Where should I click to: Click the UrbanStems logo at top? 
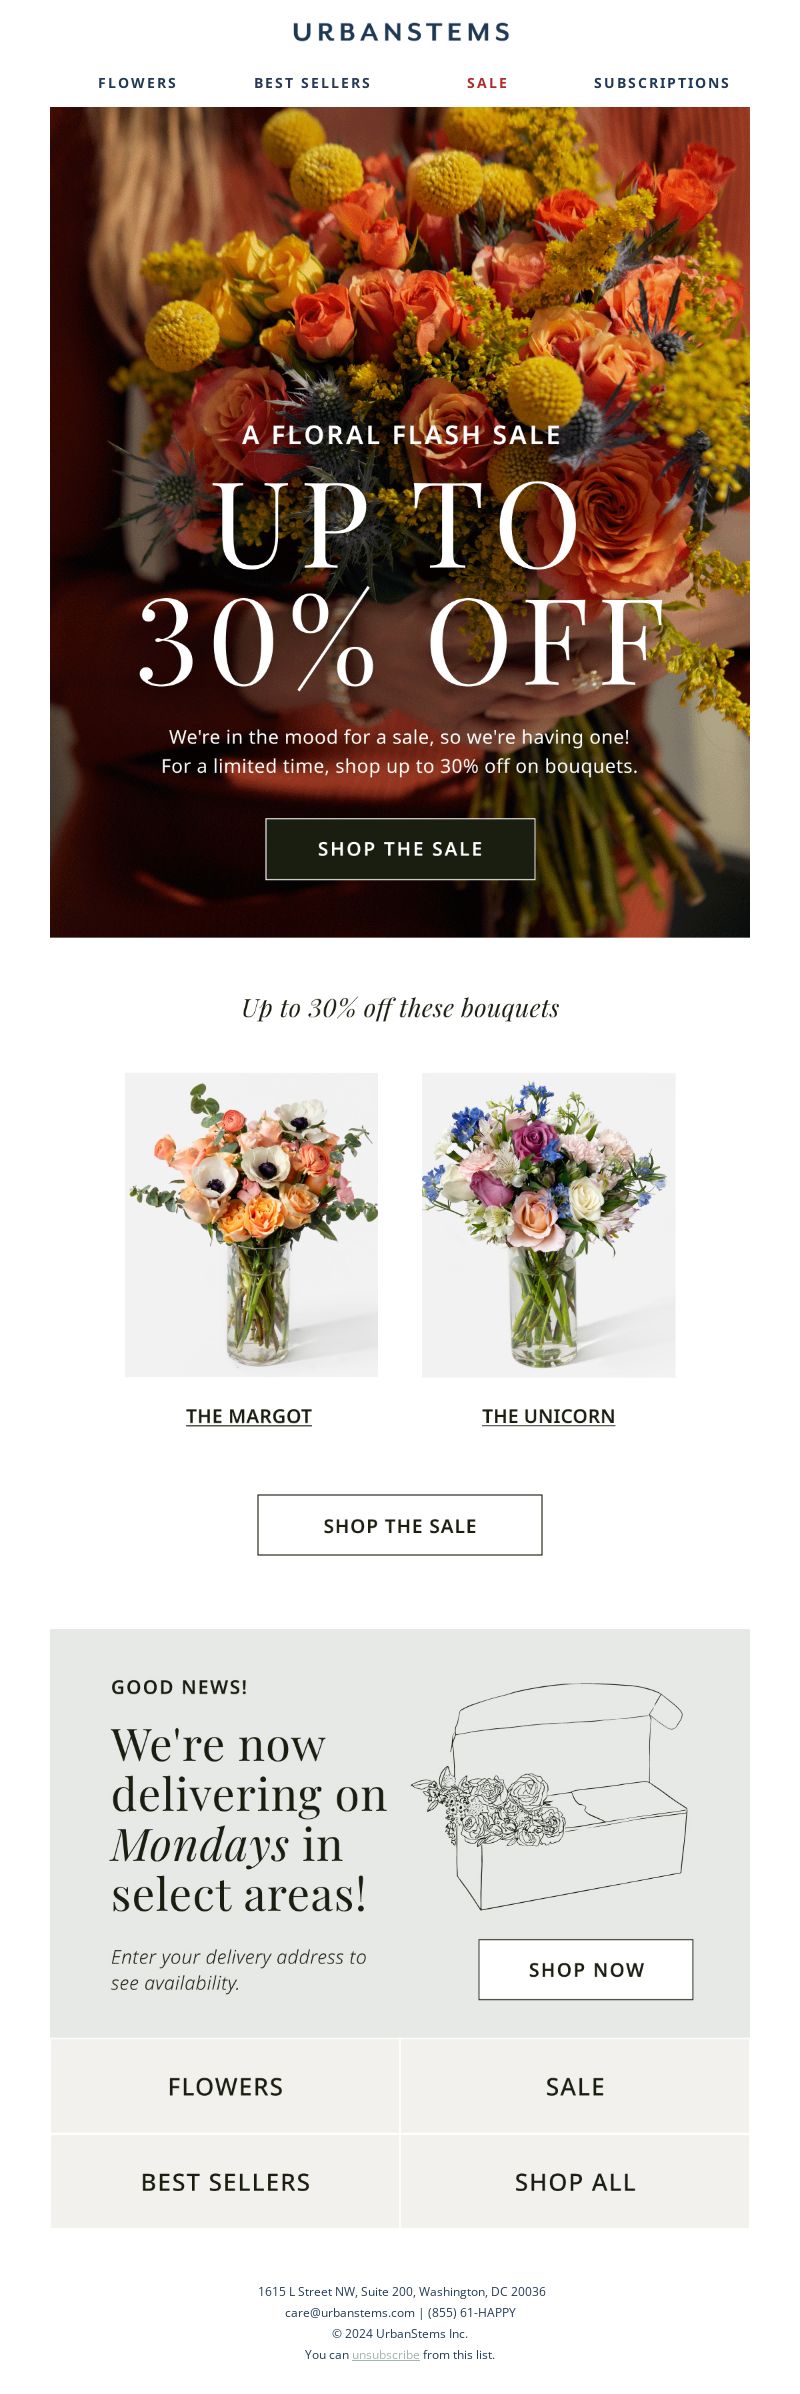pos(401,32)
